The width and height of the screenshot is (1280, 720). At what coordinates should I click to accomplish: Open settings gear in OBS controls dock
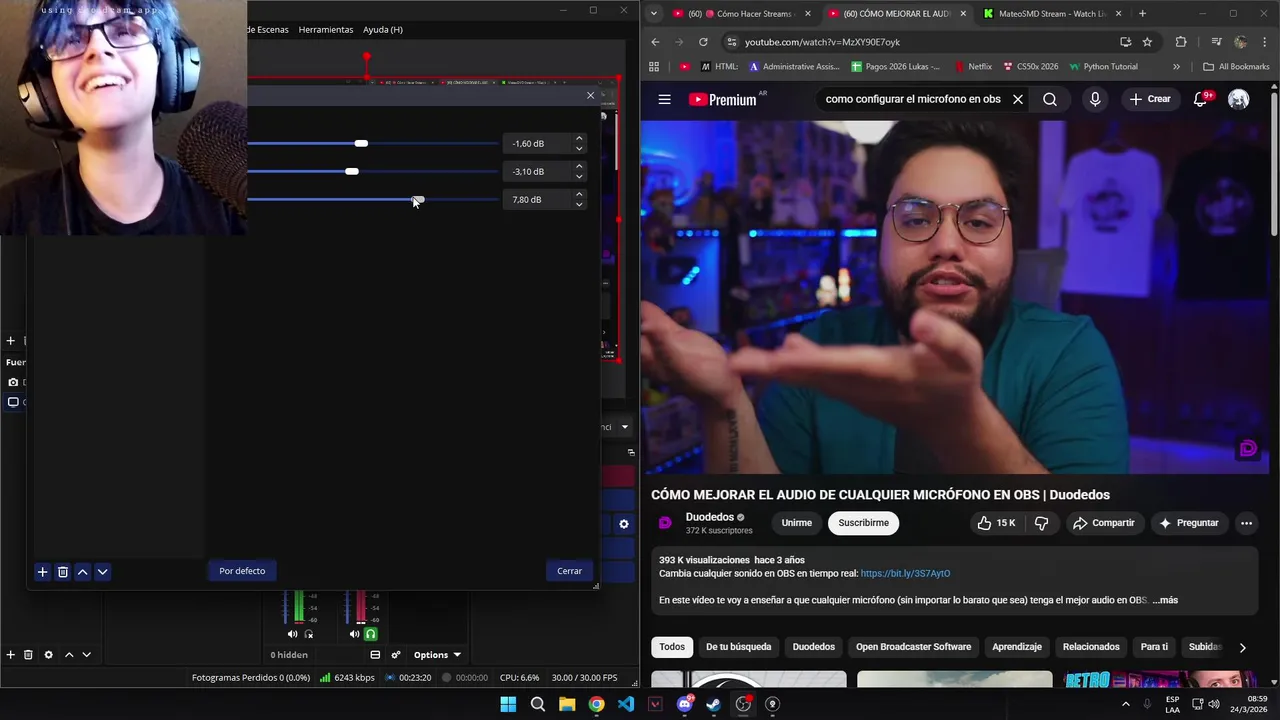(624, 524)
